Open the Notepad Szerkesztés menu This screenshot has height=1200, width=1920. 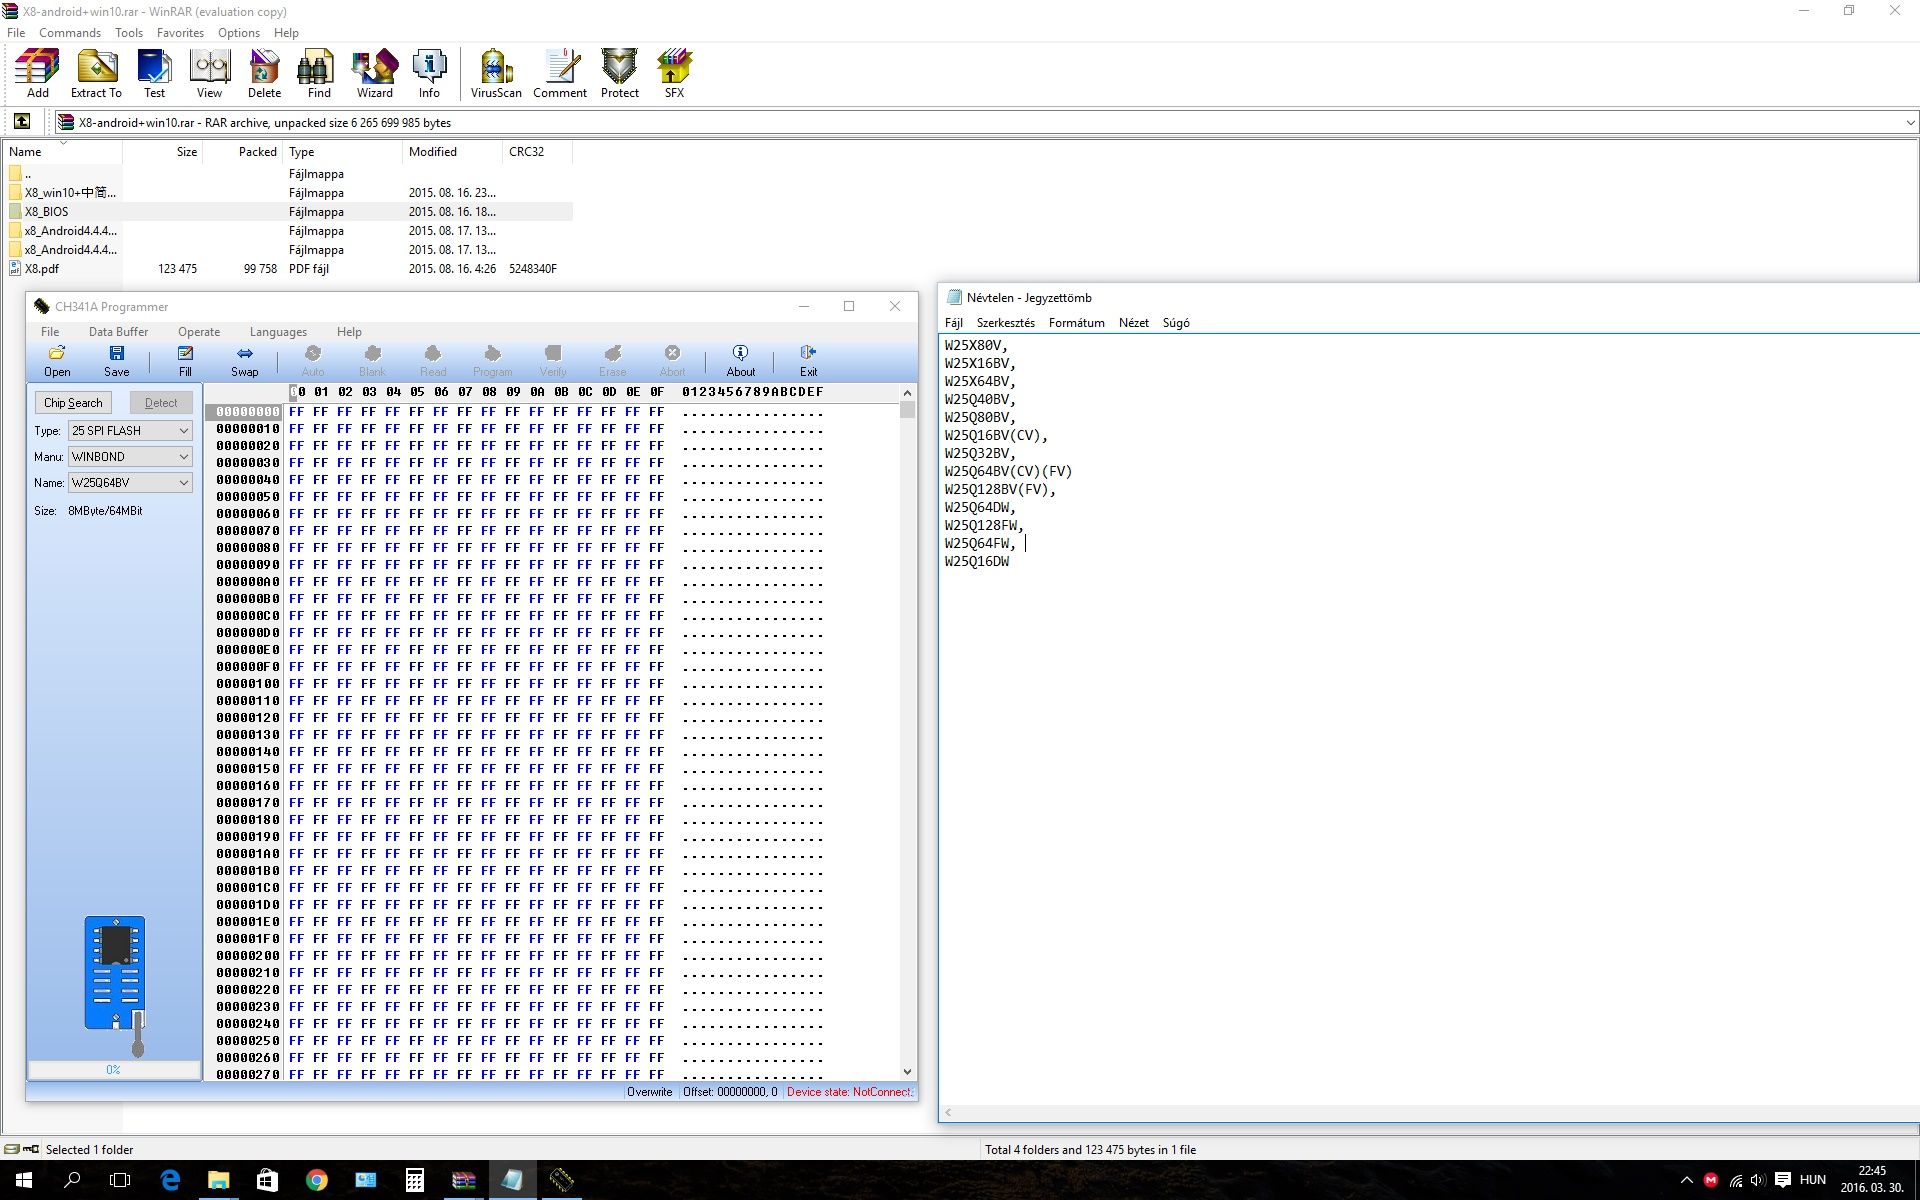point(1005,322)
